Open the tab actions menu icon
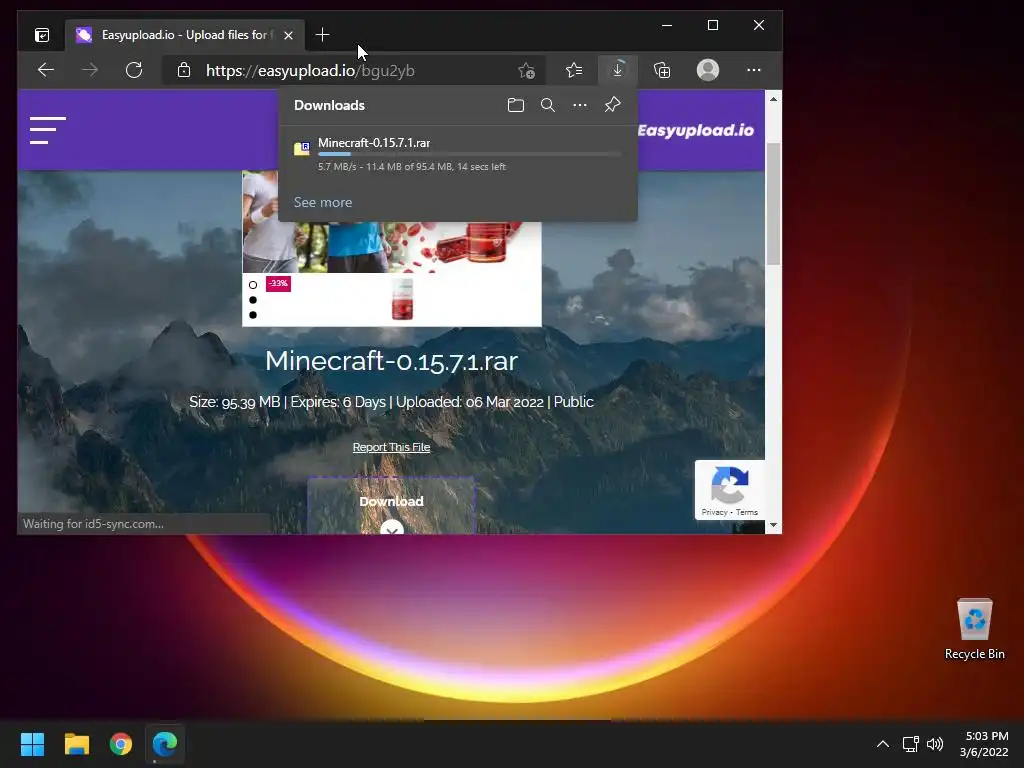The height and width of the screenshot is (768, 1024). click(x=42, y=35)
